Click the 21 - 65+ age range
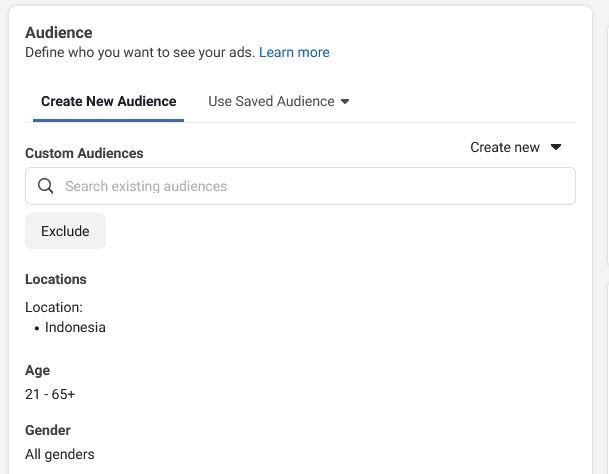The image size is (609, 474). pyautogui.click(x=50, y=394)
